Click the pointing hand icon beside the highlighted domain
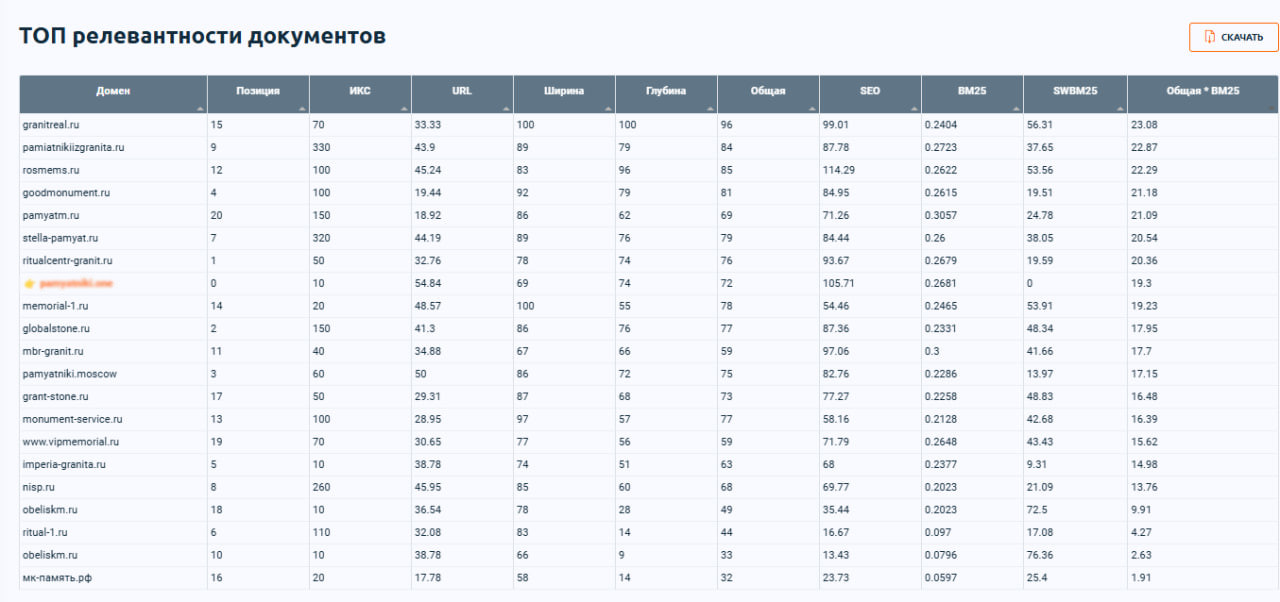The image size is (1280, 602). [x=28, y=284]
